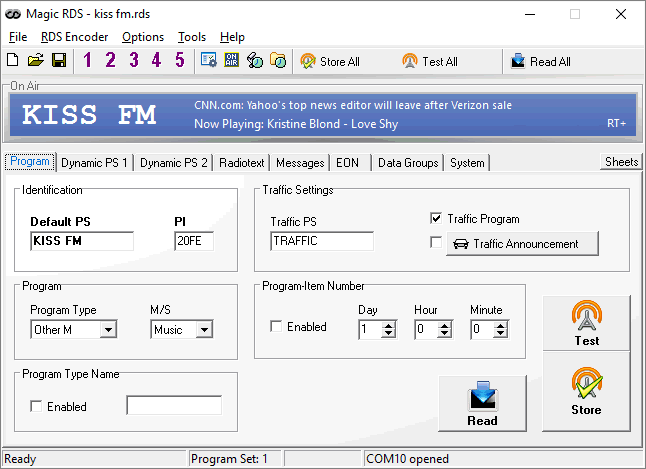Click the RT+ indicator in the On Air display
The height and width of the screenshot is (469, 646).
pyautogui.click(x=616, y=123)
